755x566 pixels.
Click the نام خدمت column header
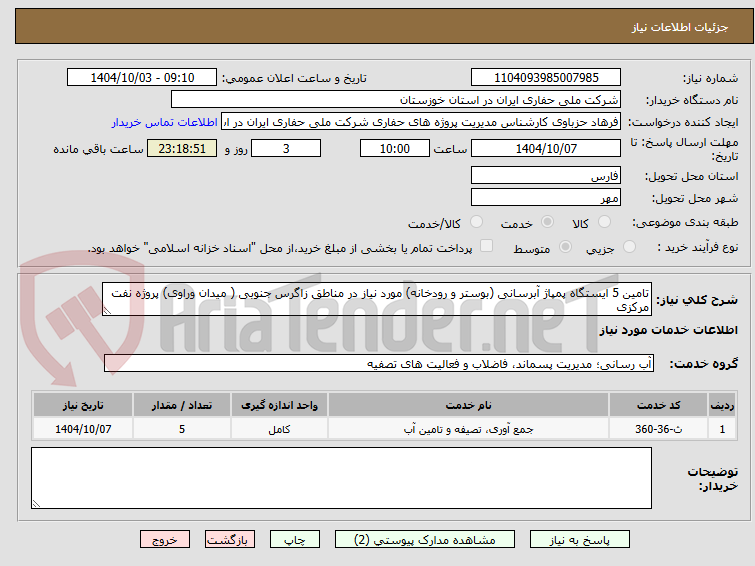[x=469, y=405]
